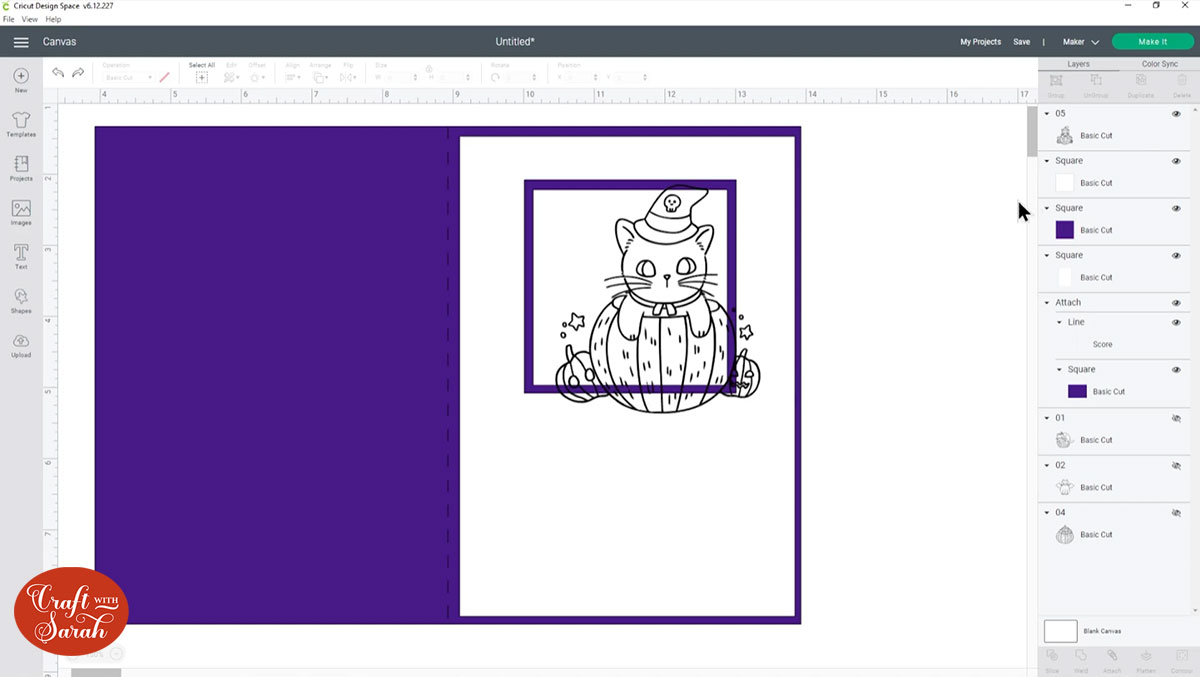This screenshot has width=1200, height=677.
Task: Collapse the 01 layer group
Action: coord(1047,418)
